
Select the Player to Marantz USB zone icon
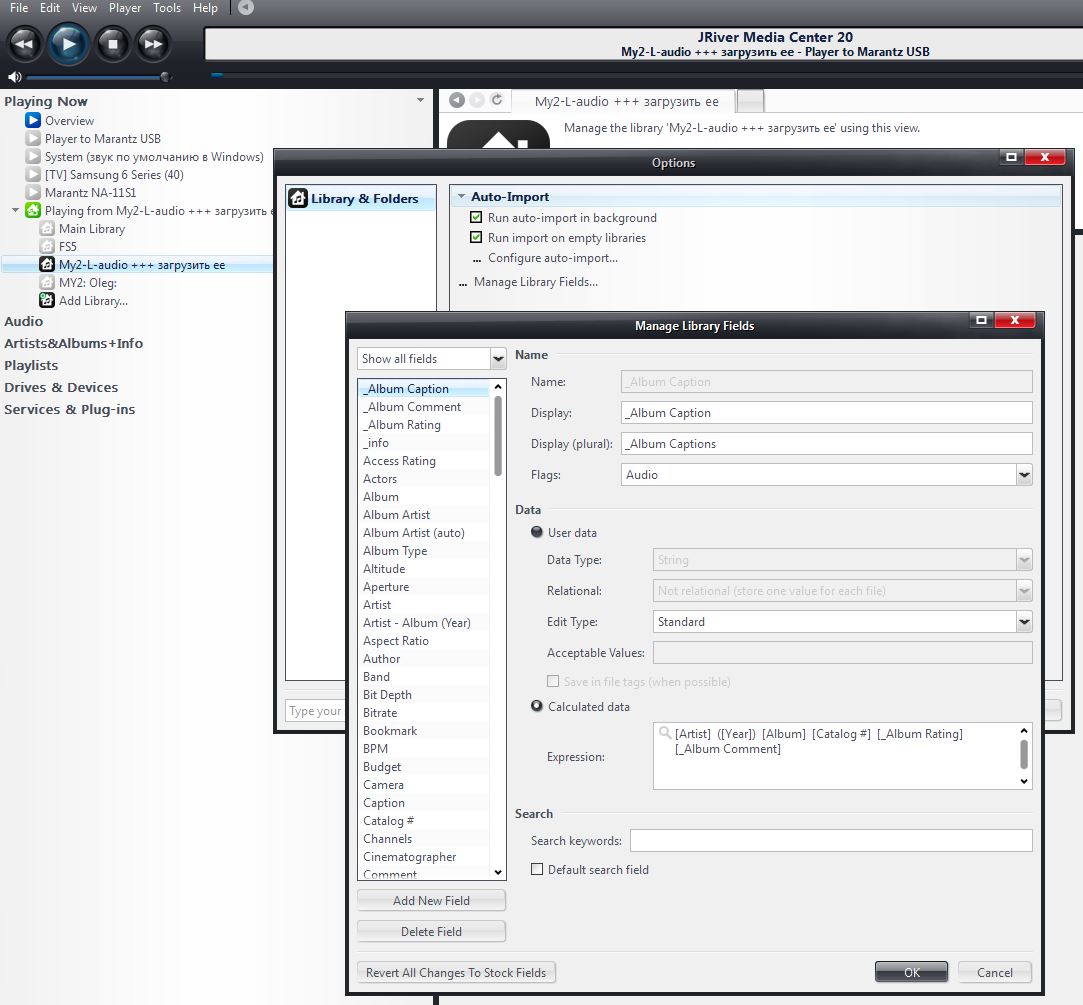pos(32,138)
